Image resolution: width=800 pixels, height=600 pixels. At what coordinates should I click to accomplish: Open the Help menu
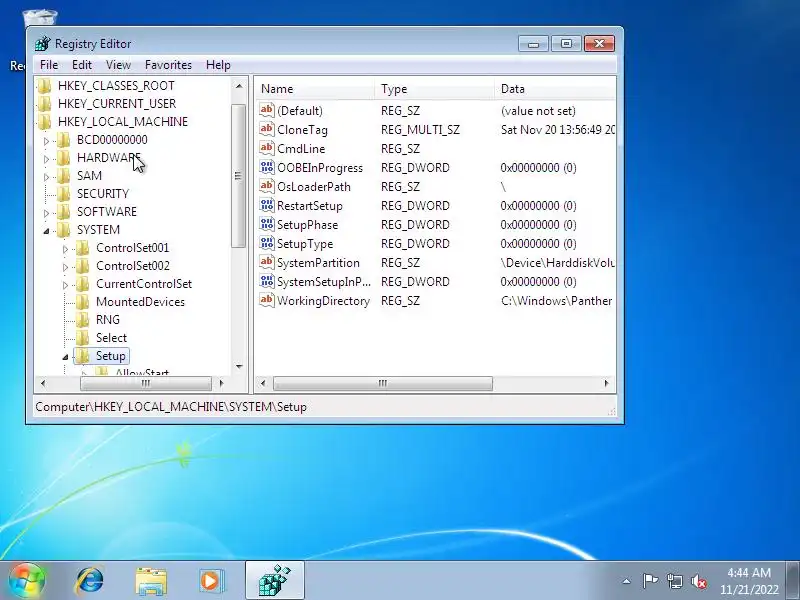218,65
